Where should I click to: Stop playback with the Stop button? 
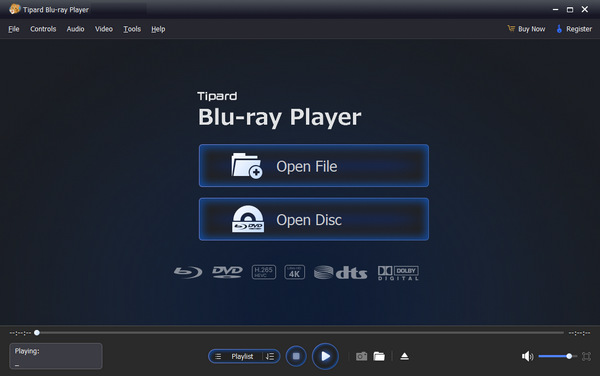[296, 356]
